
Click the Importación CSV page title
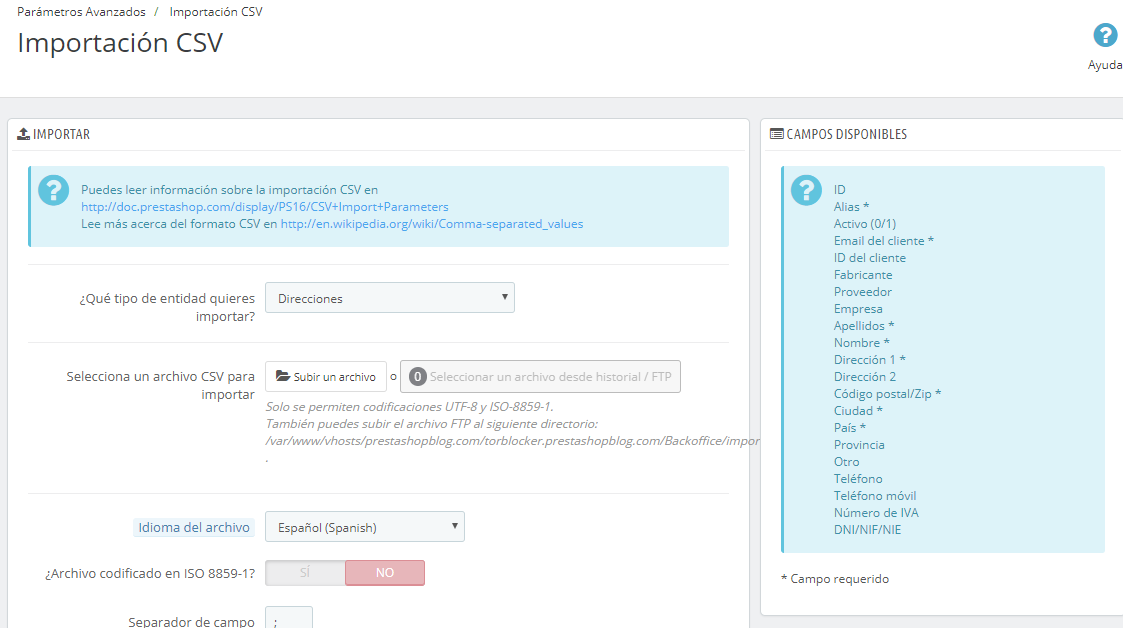[x=120, y=43]
